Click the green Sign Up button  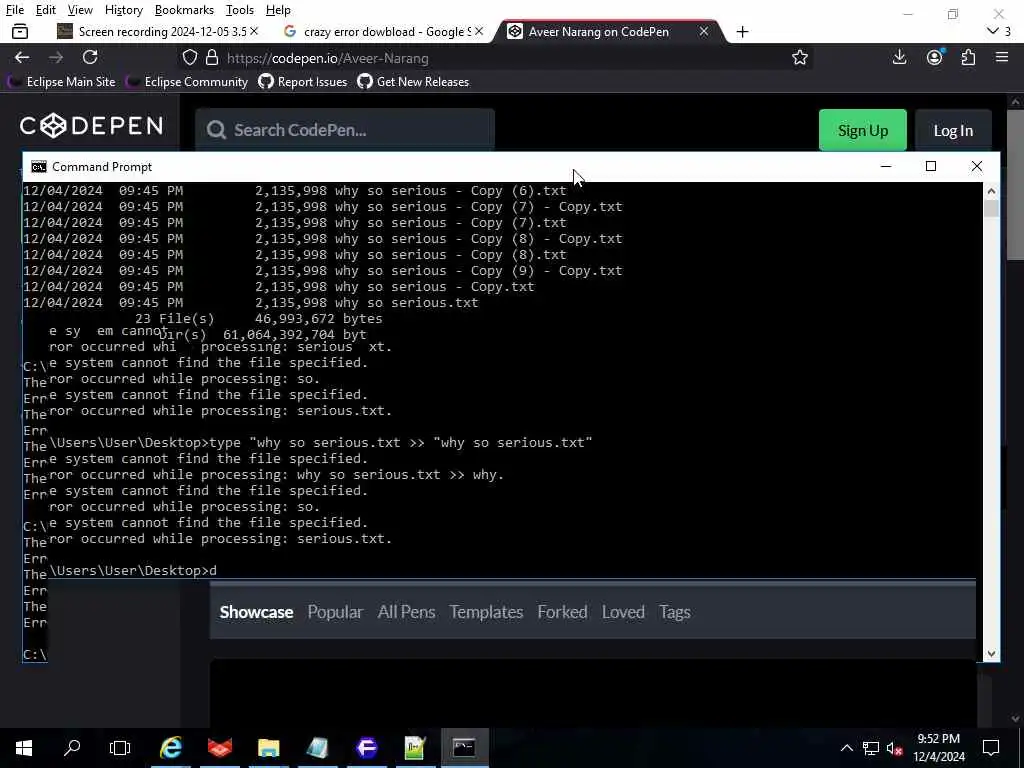863,131
